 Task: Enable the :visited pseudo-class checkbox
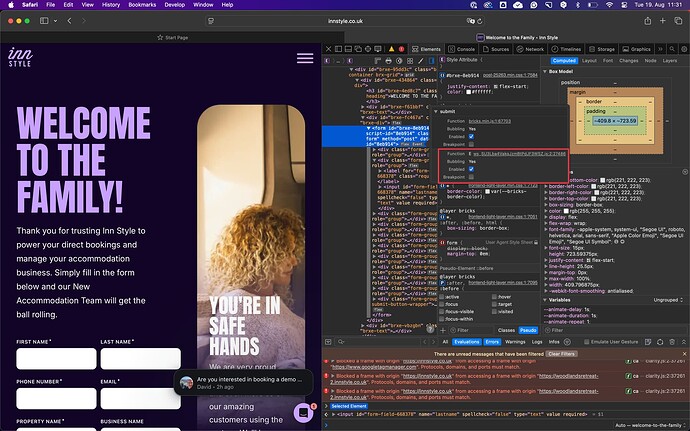pyautogui.click(x=494, y=311)
